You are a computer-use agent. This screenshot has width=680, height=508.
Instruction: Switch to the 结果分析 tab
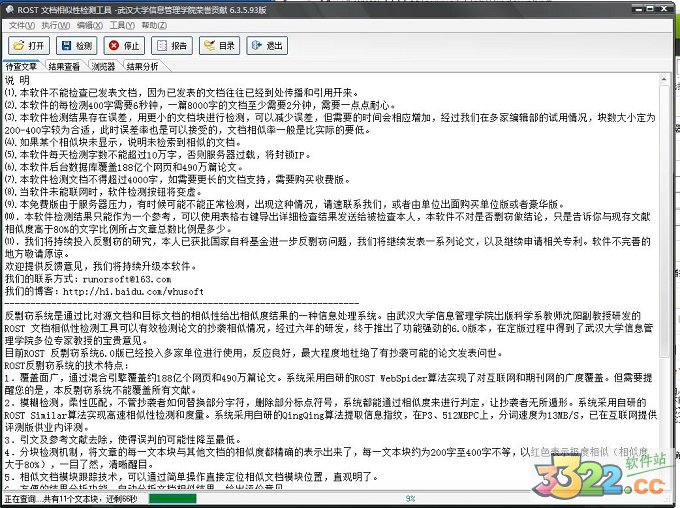pos(142,66)
